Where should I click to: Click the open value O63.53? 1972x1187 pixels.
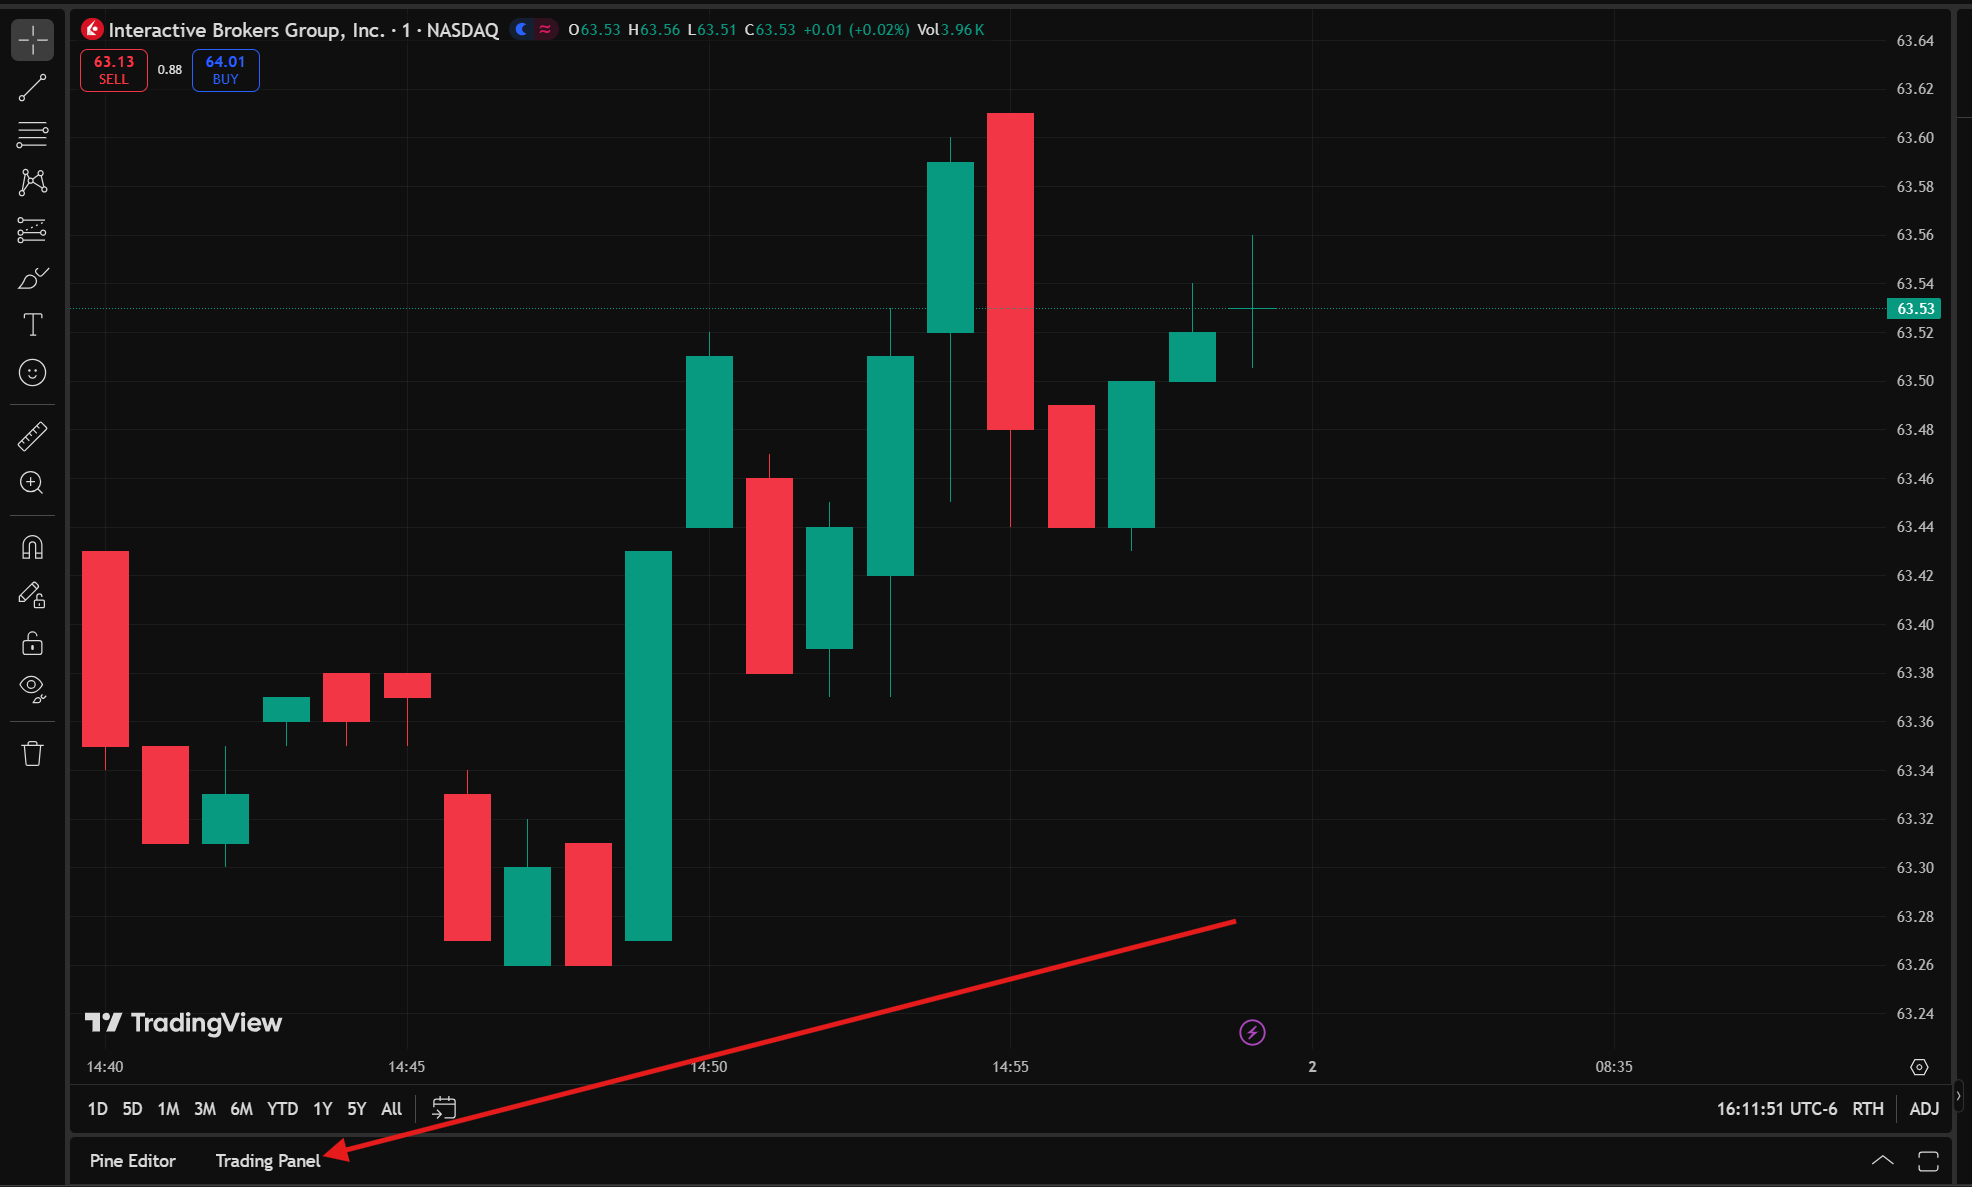[594, 30]
